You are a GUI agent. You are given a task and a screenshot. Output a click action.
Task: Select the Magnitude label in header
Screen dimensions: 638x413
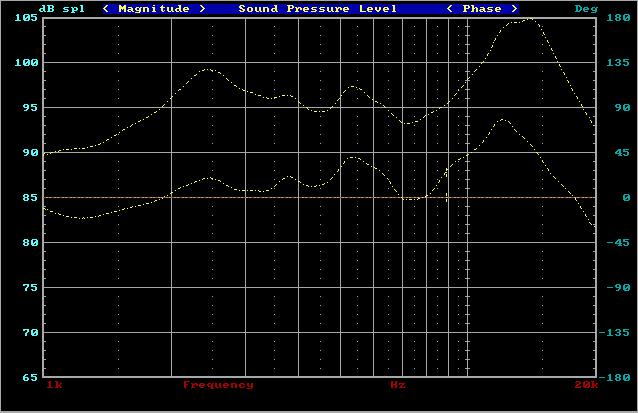point(154,9)
